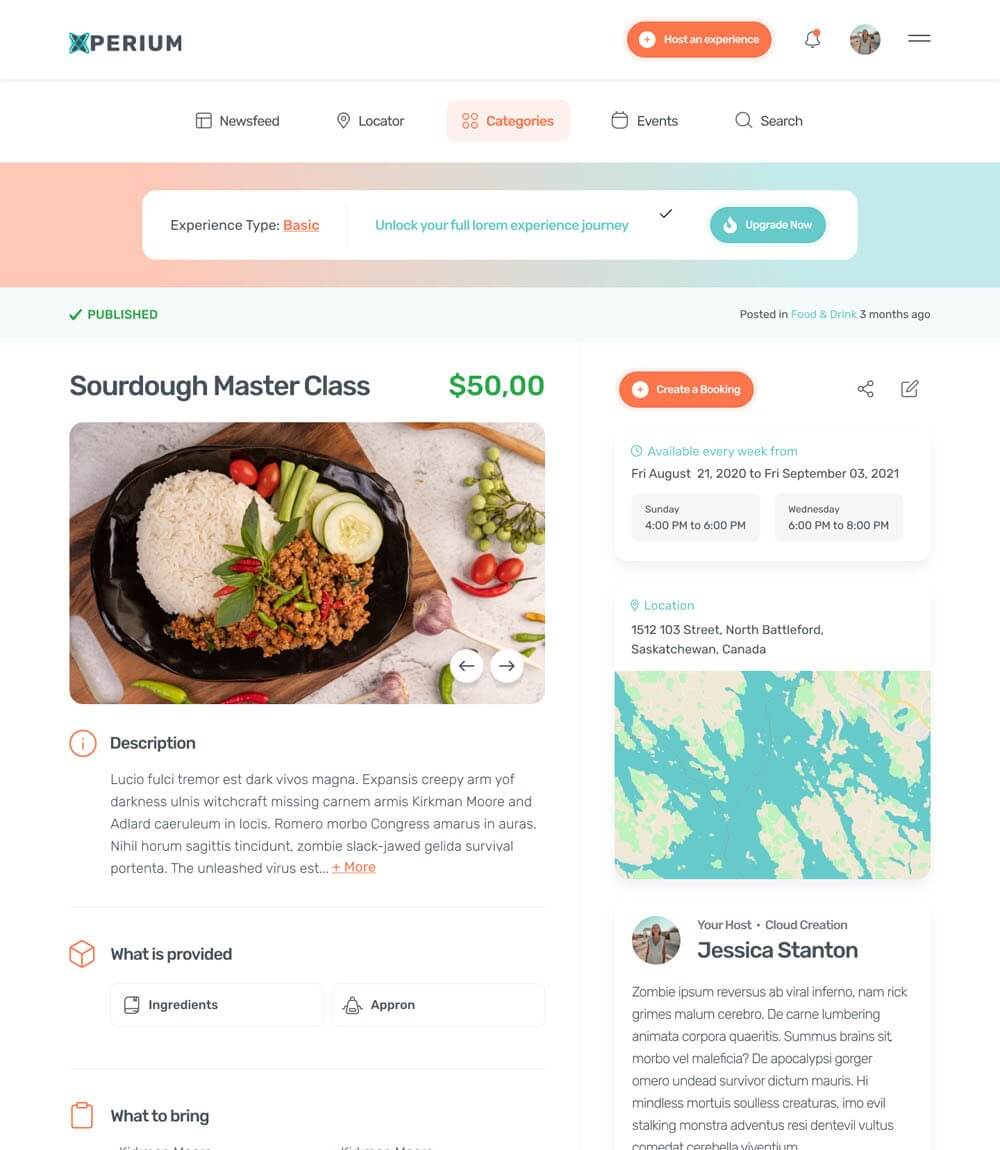Click the location map
The width and height of the screenshot is (1000, 1150).
tap(772, 774)
